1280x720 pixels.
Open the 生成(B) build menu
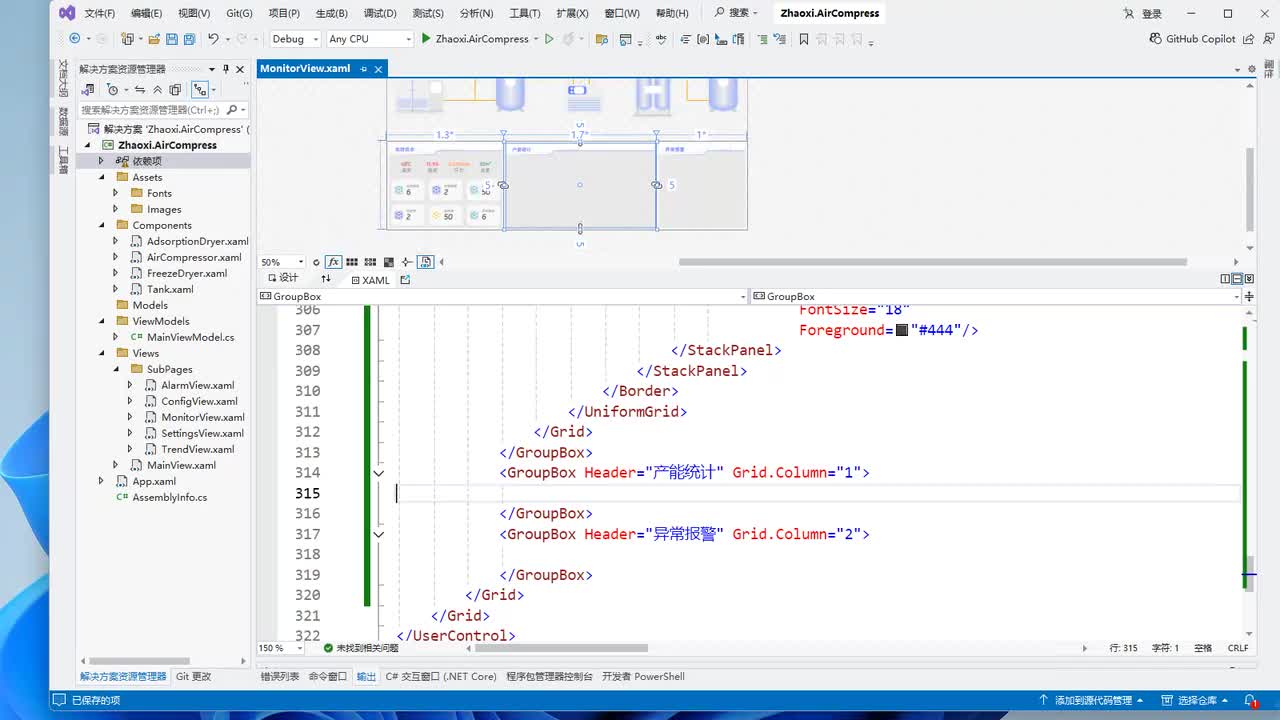click(x=331, y=13)
